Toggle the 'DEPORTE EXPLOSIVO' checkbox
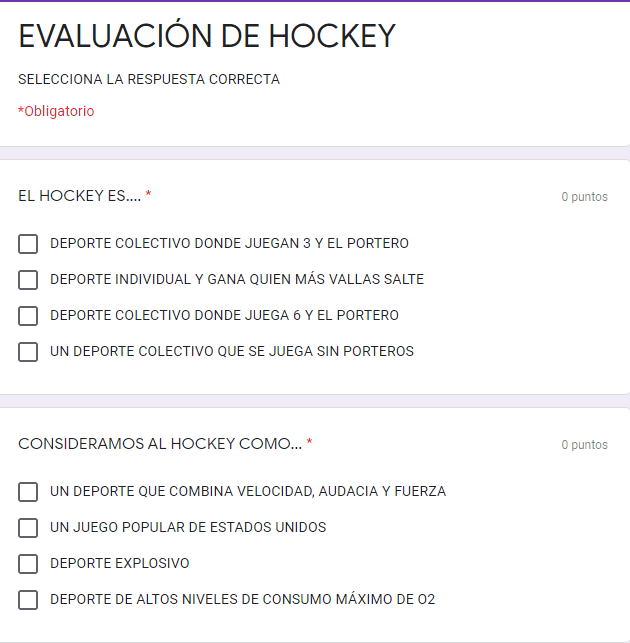This screenshot has height=643, width=630. pos(28,564)
